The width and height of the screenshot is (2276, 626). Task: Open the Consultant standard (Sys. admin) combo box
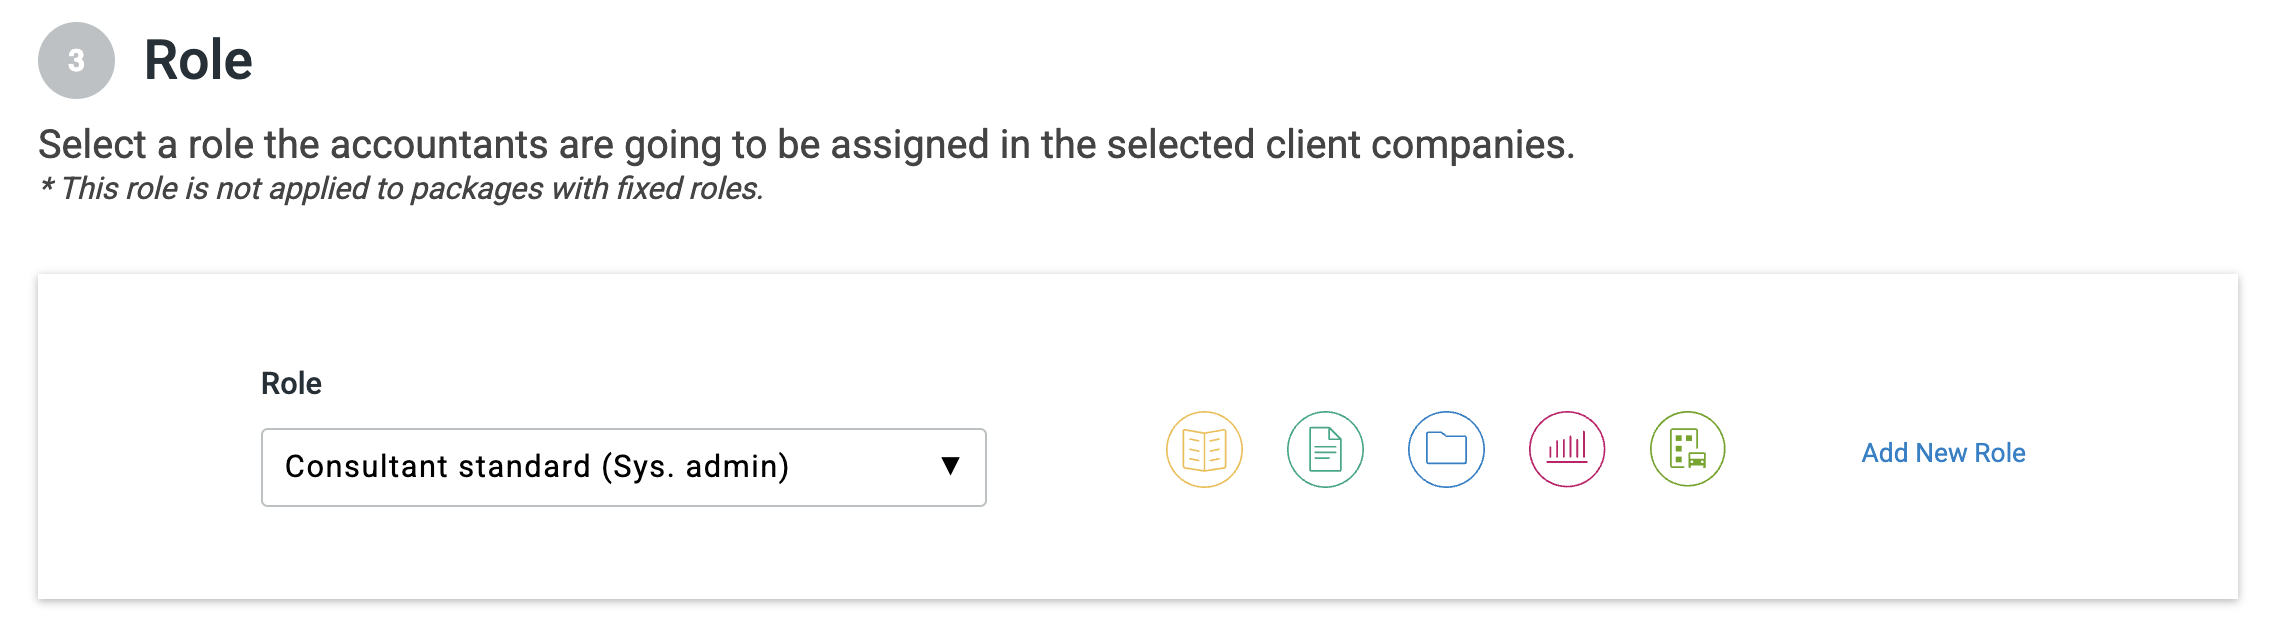[x=623, y=467]
